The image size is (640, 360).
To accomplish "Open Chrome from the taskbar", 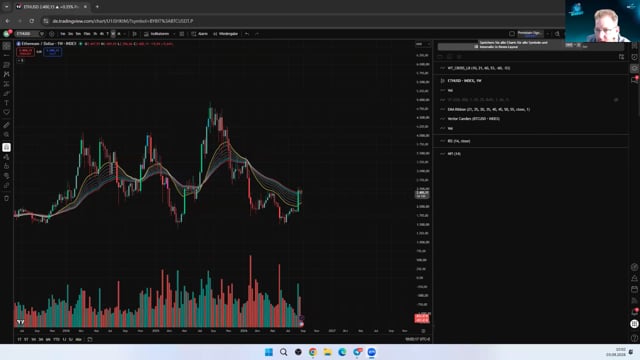I will 313,352.
